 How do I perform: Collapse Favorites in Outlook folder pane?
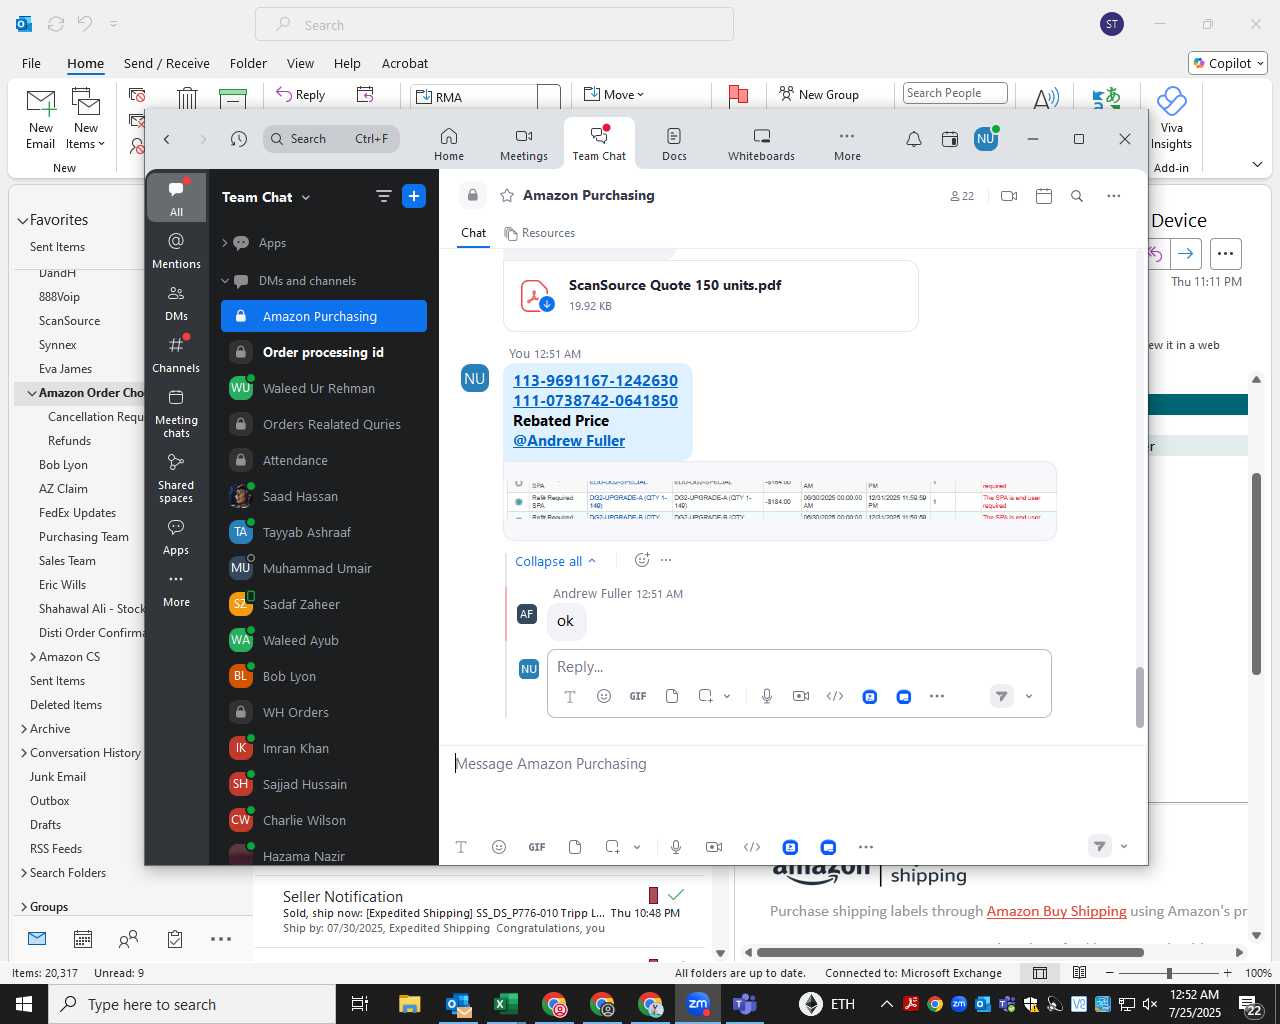tap(23, 220)
